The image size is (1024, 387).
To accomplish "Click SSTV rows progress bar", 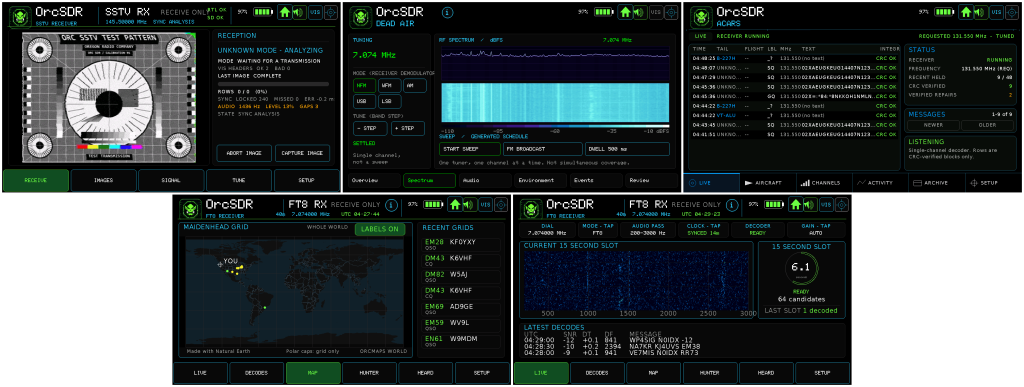I will [x=273, y=84].
